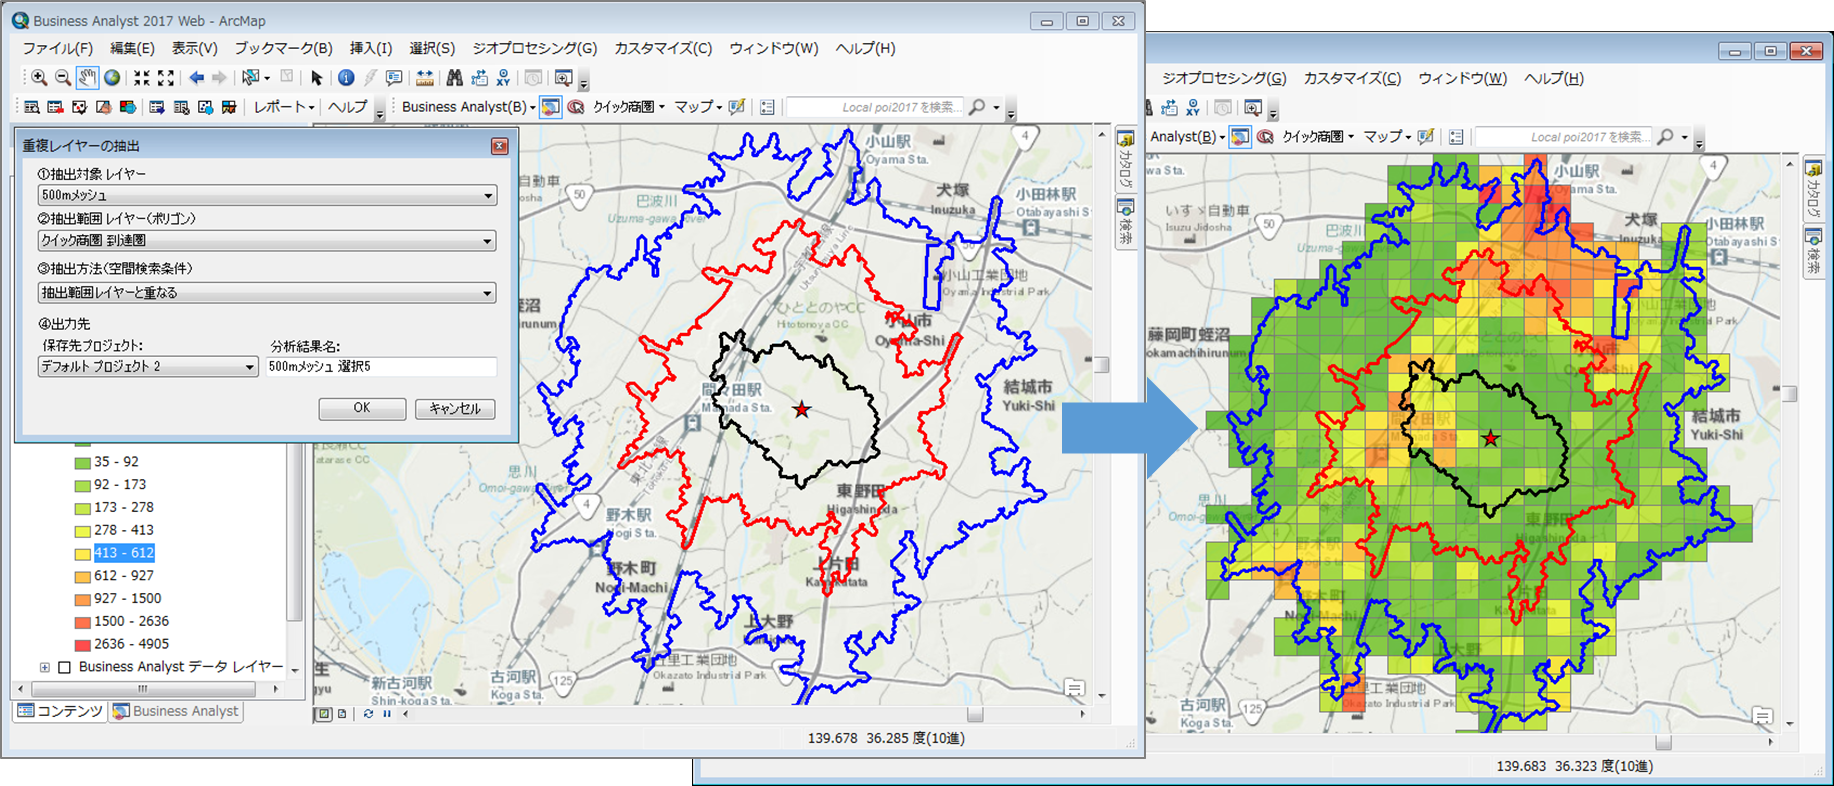The image size is (1834, 786).
Task: Open the Find binoculars tool
Action: click(455, 78)
